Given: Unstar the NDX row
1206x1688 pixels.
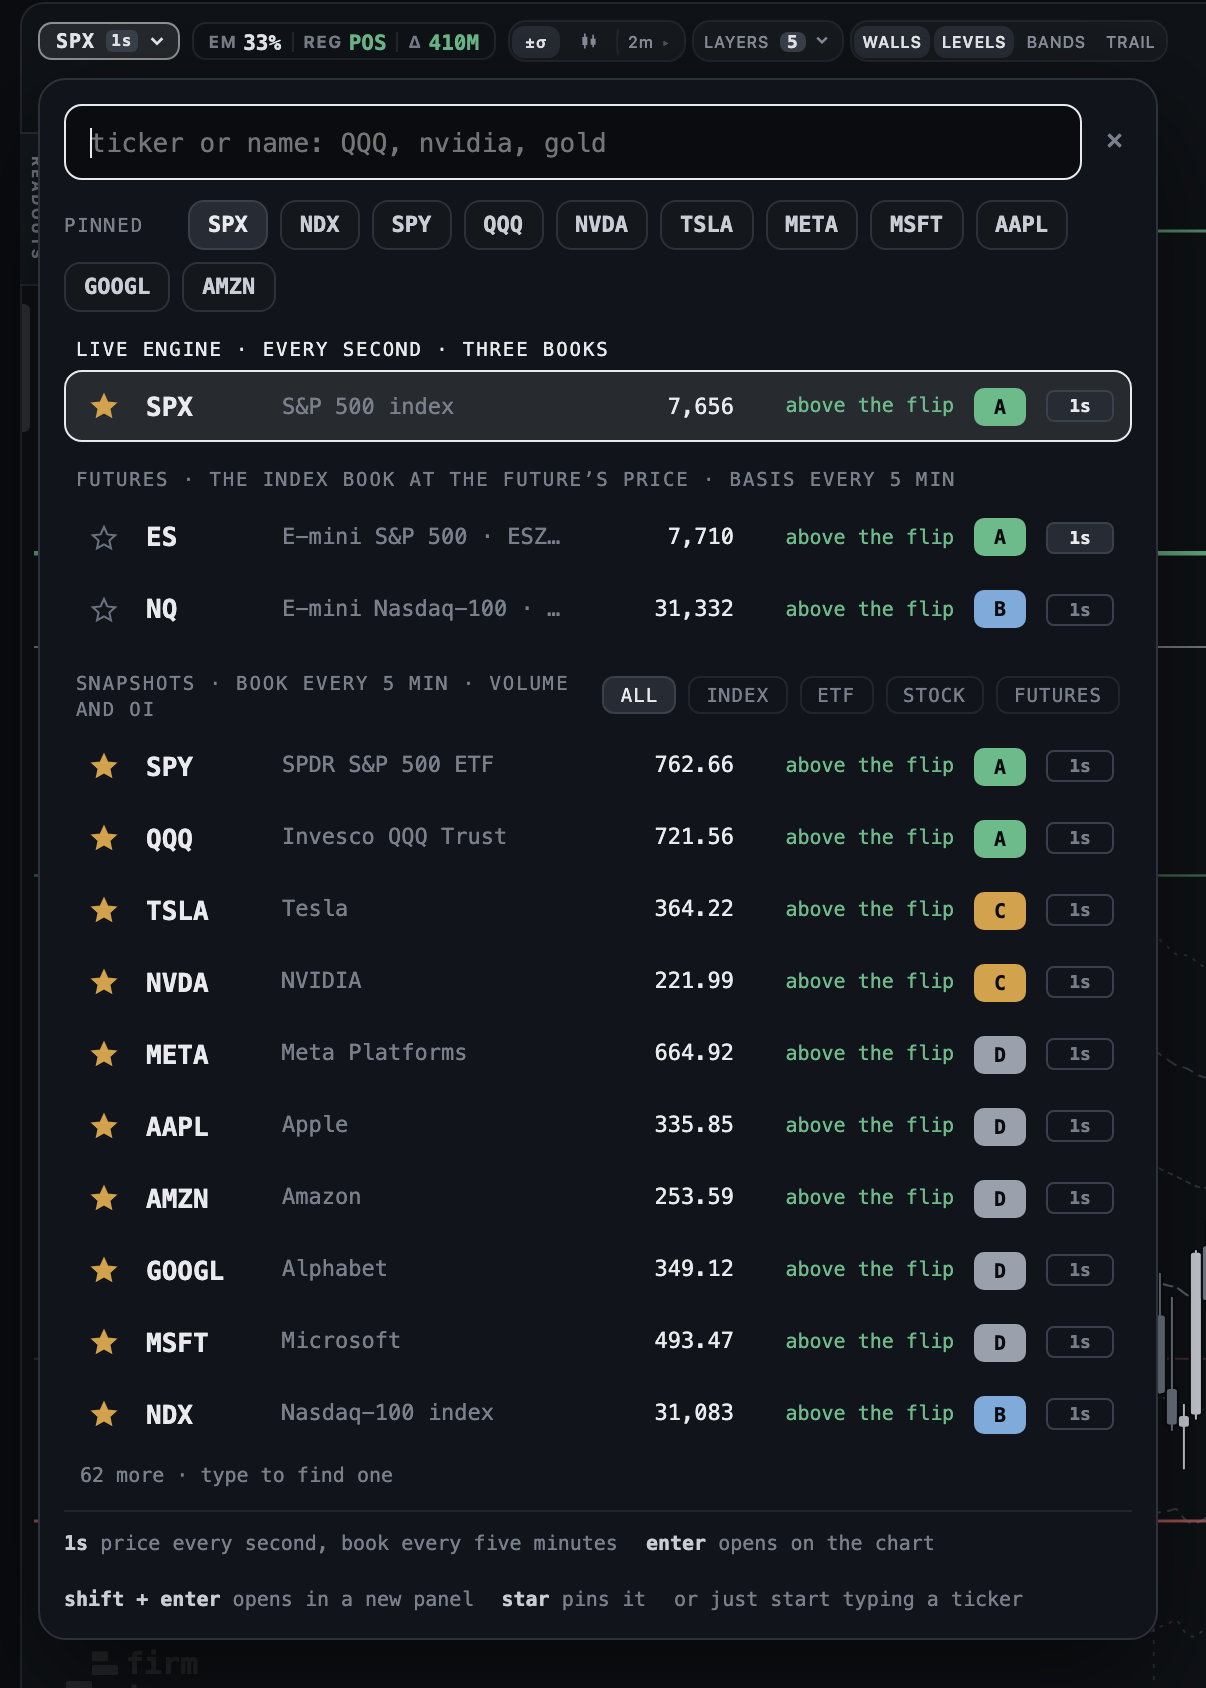Looking at the screenshot, I should click(104, 1414).
